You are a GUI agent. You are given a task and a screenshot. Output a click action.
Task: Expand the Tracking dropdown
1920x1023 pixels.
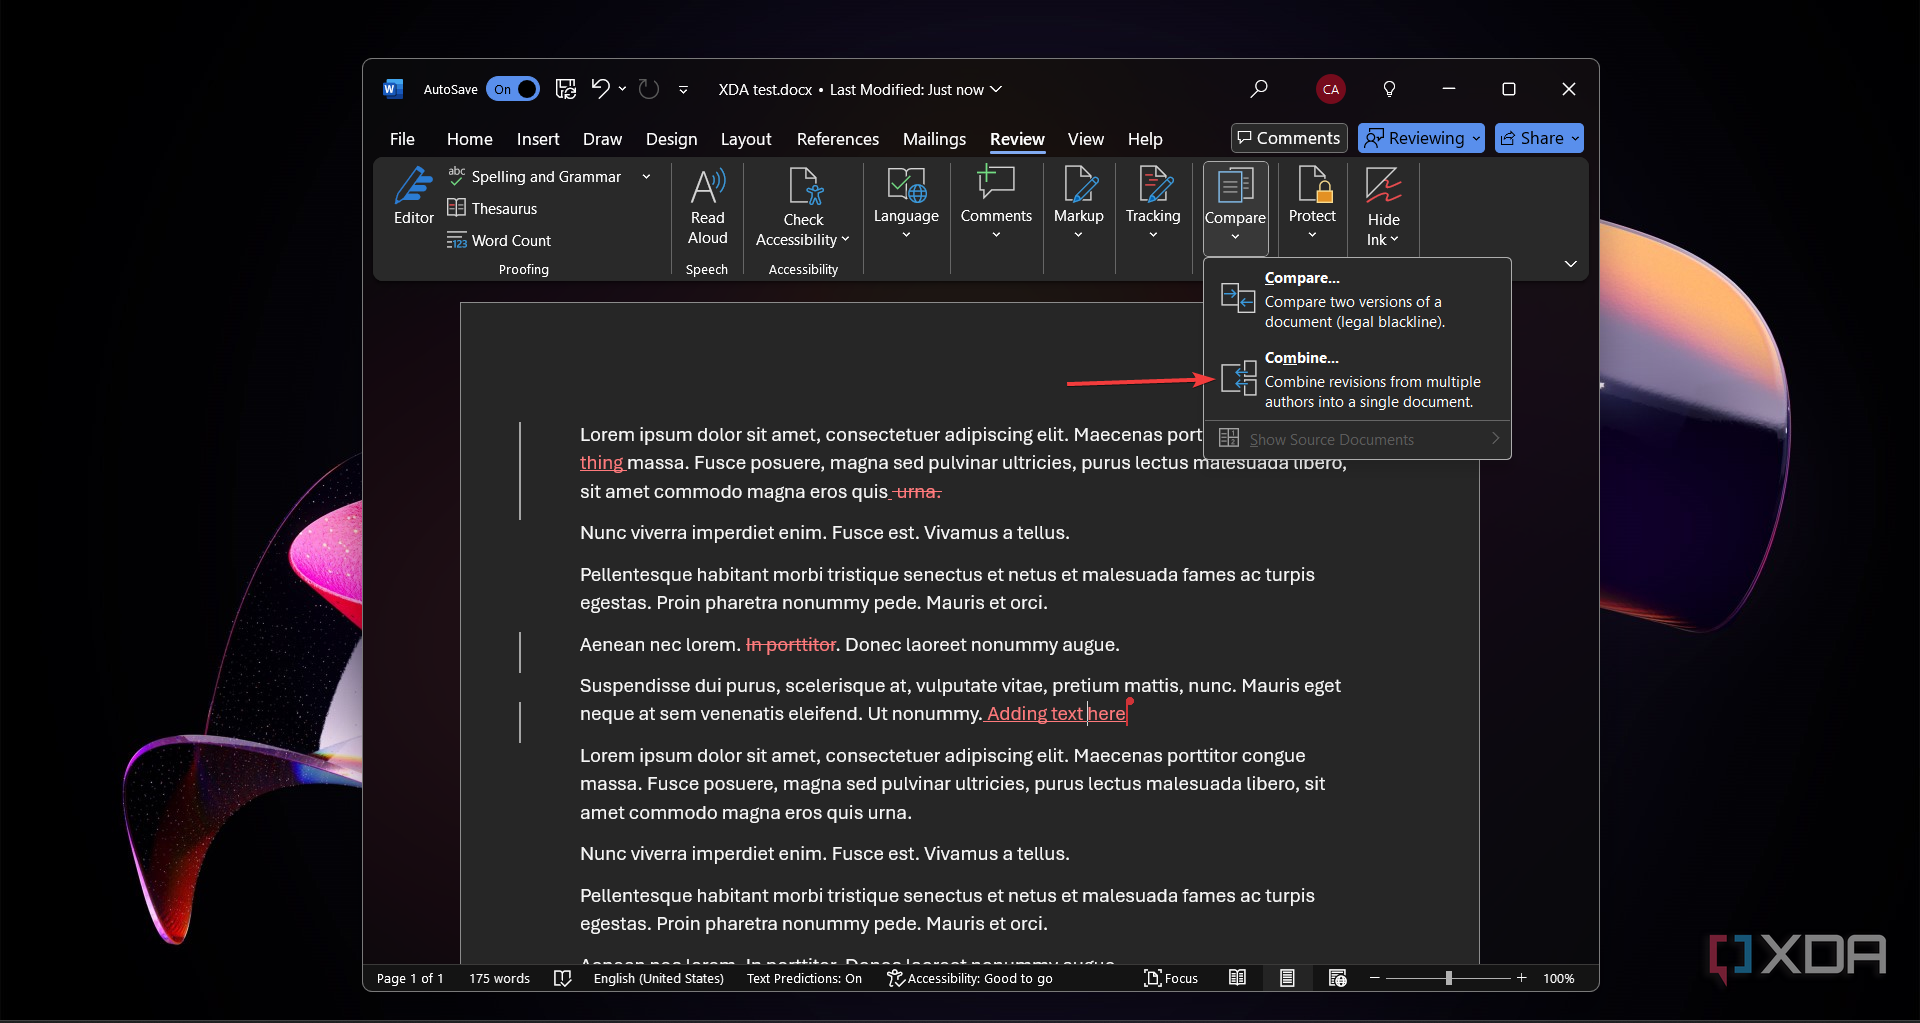click(x=1153, y=207)
